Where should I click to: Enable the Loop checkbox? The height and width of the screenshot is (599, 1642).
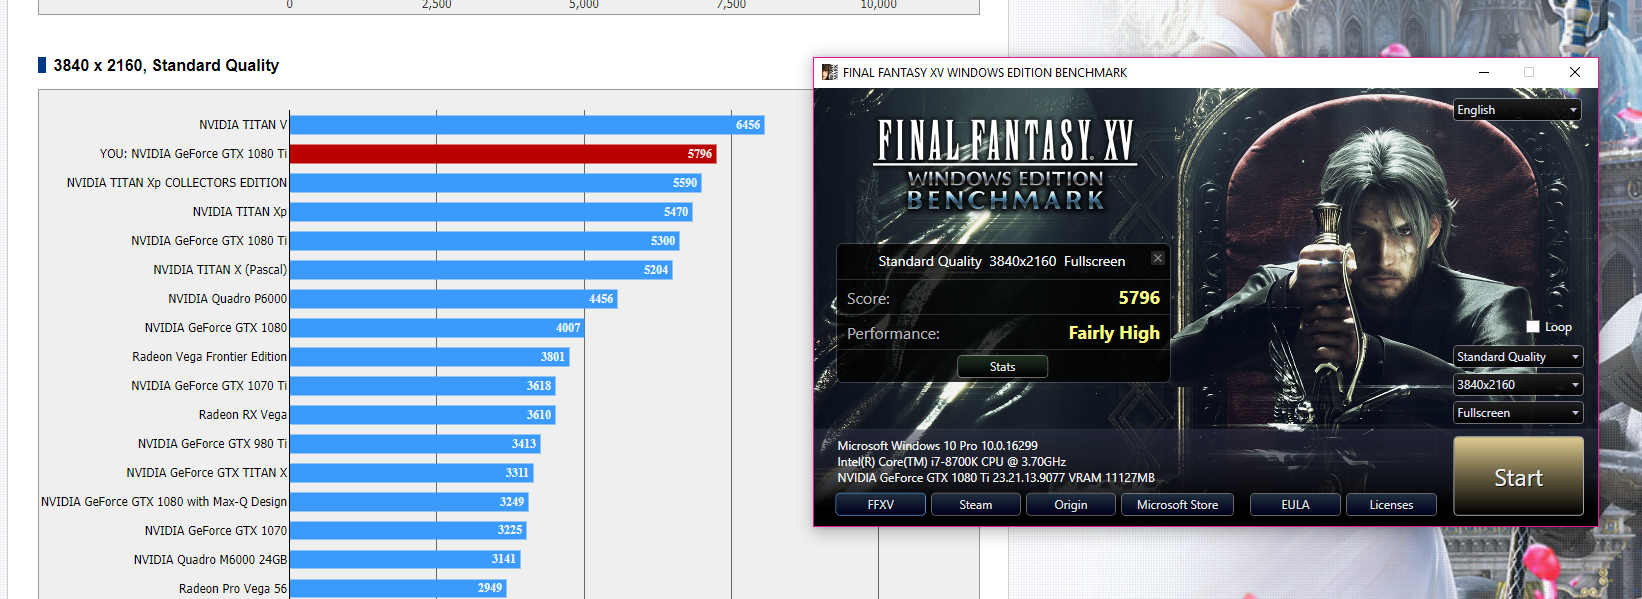(x=1533, y=327)
